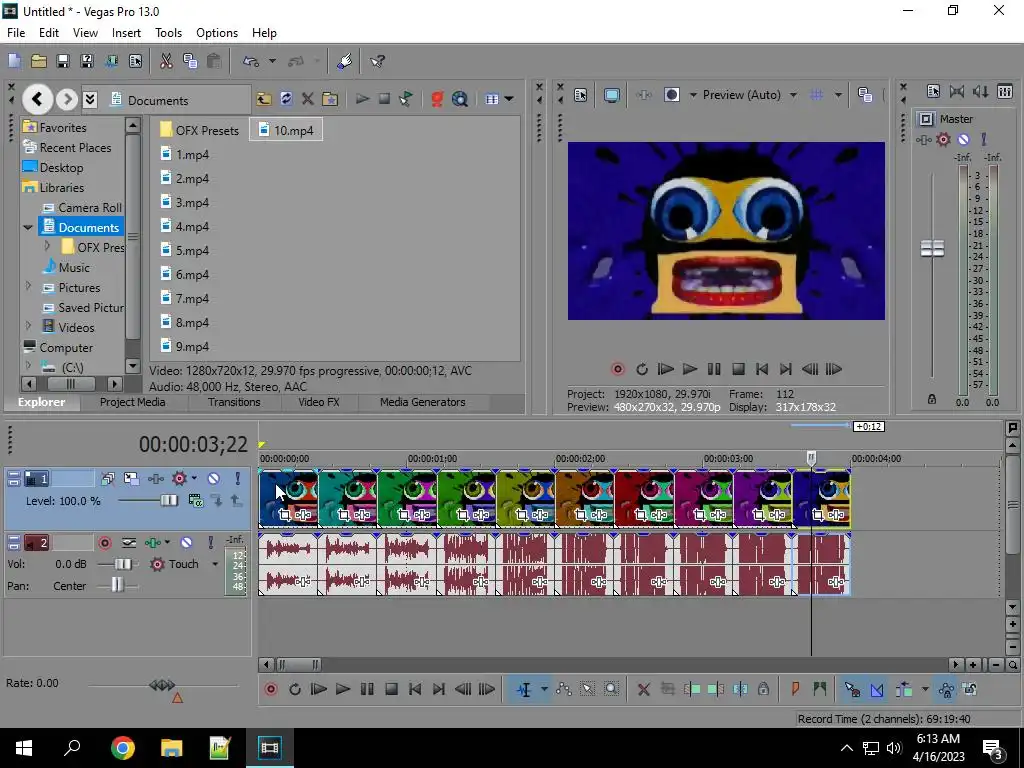The image size is (1024, 768).
Task: Save the project with the floppy disk icon
Action: coord(63,61)
